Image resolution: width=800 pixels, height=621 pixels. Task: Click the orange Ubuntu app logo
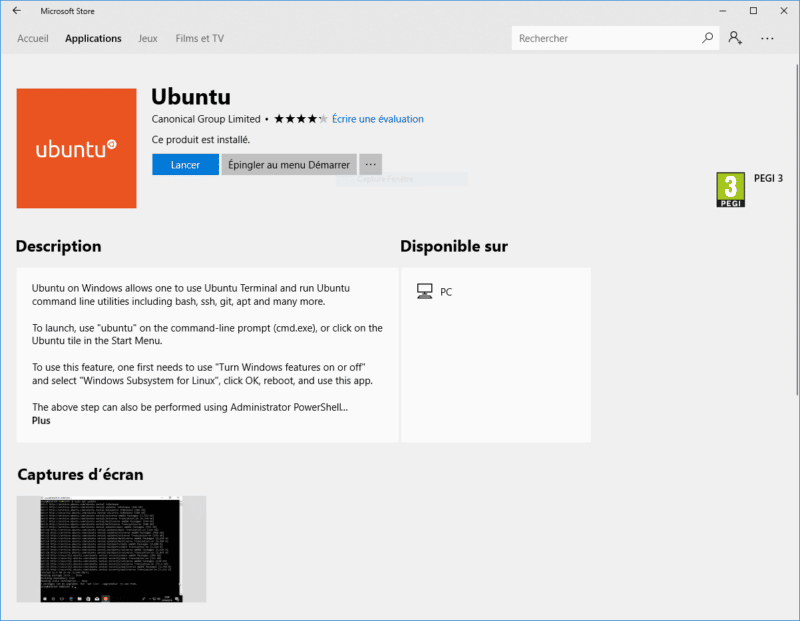(76, 148)
